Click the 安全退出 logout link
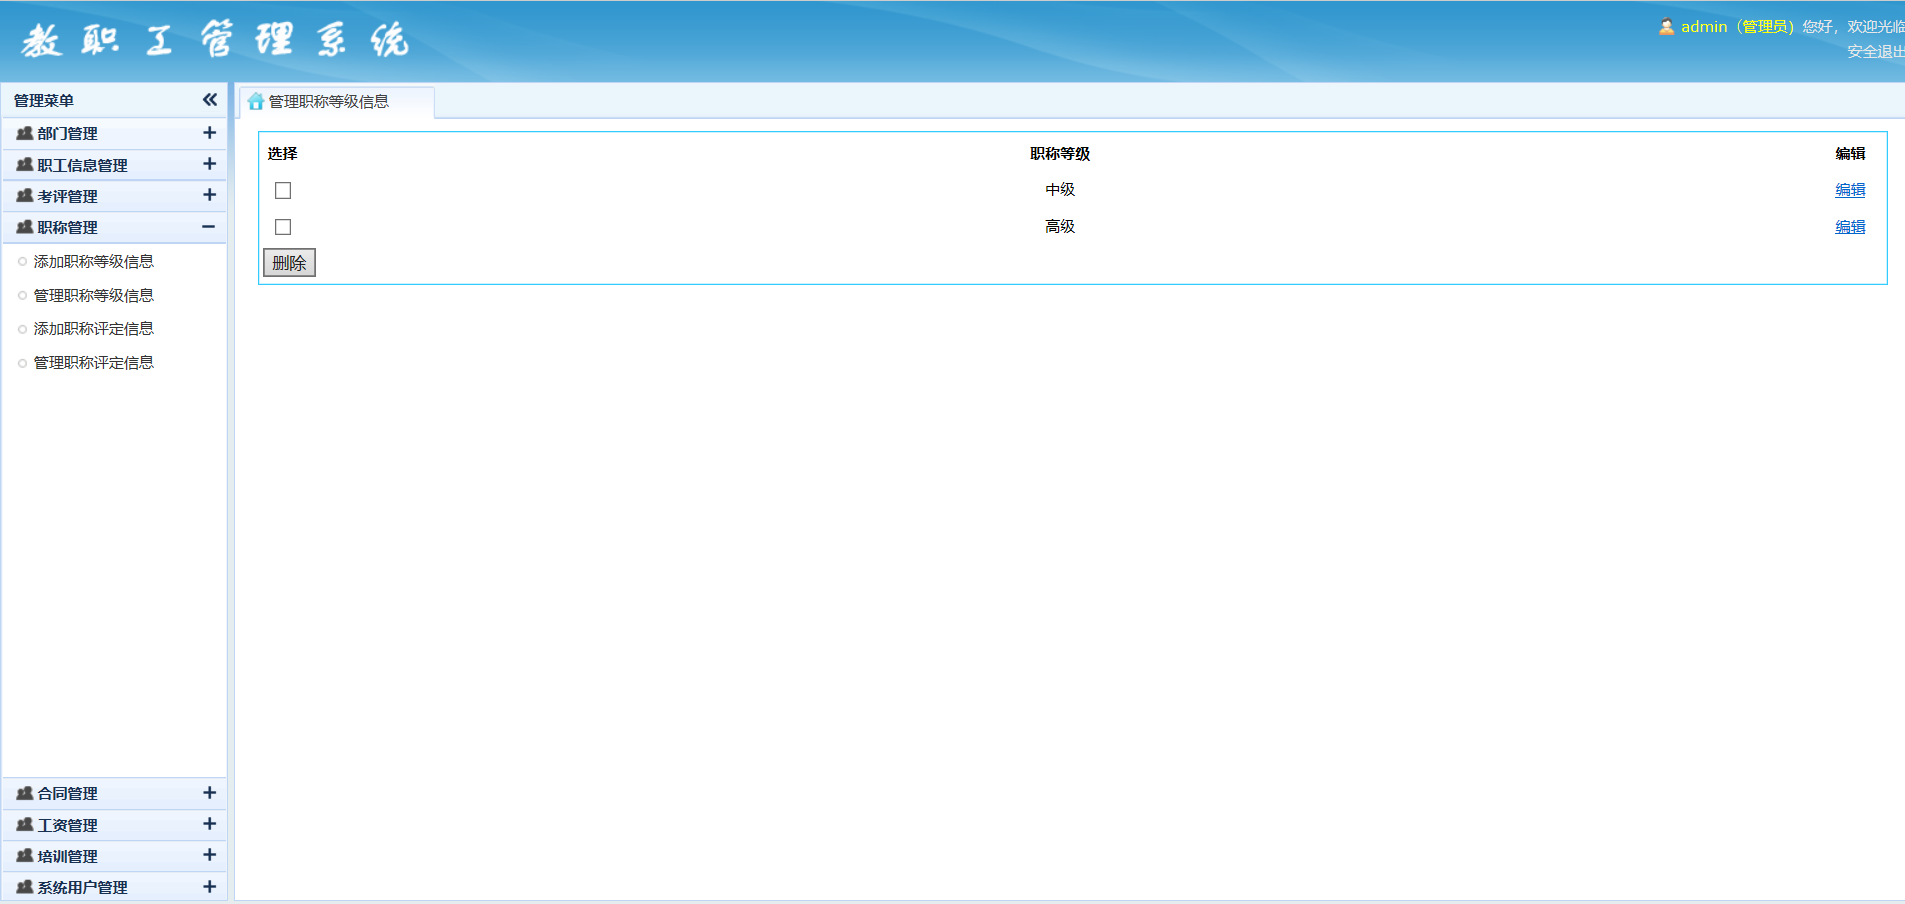This screenshot has width=1905, height=904. 1875,52
